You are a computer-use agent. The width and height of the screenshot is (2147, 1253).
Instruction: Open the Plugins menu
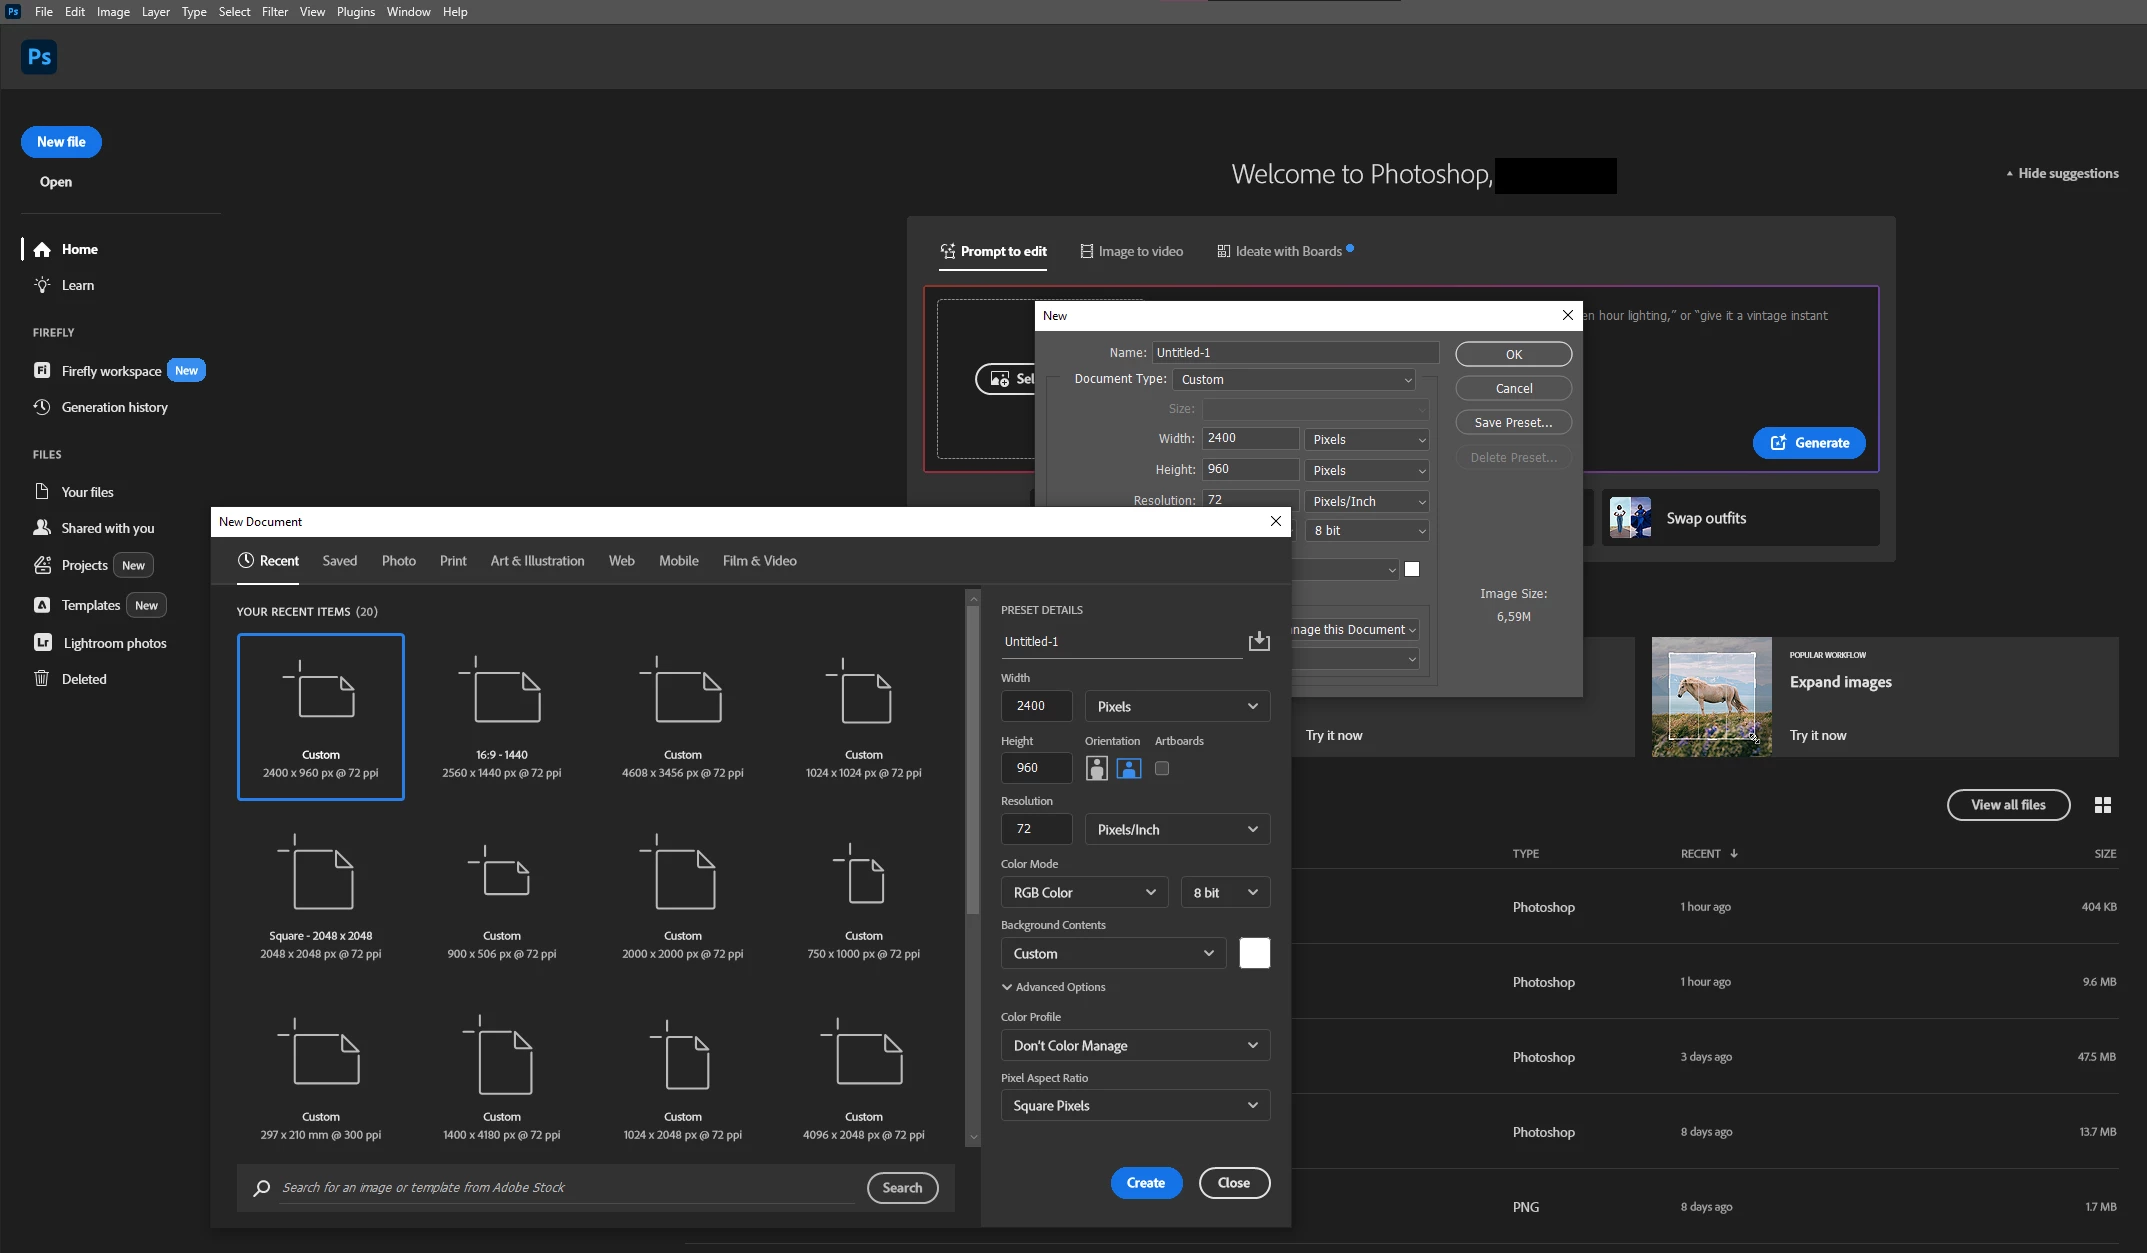click(x=355, y=12)
